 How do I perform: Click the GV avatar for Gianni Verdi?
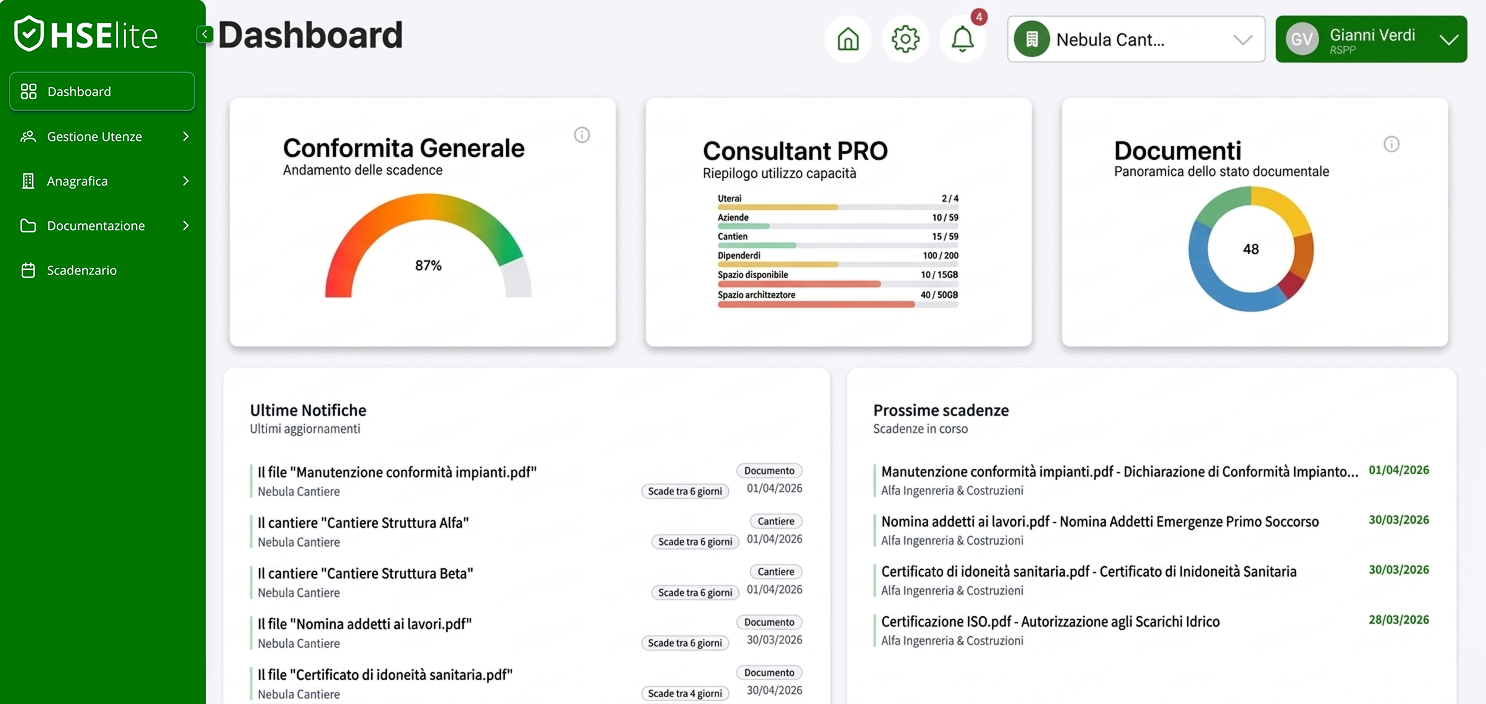click(x=1301, y=39)
